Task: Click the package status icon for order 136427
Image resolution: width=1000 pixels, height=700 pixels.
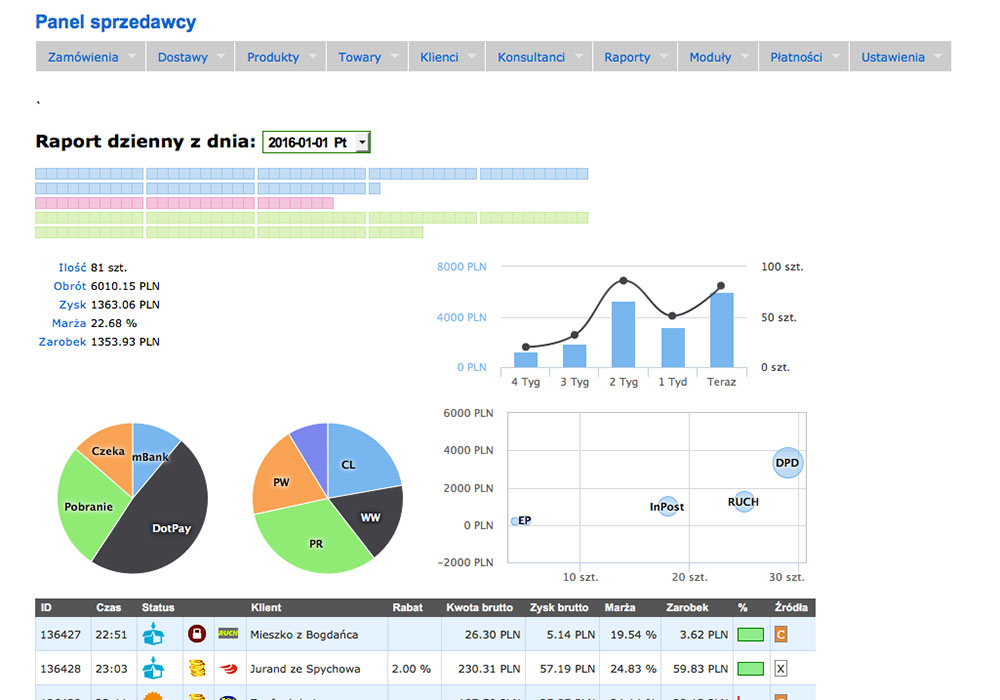Action: pyautogui.click(x=153, y=634)
